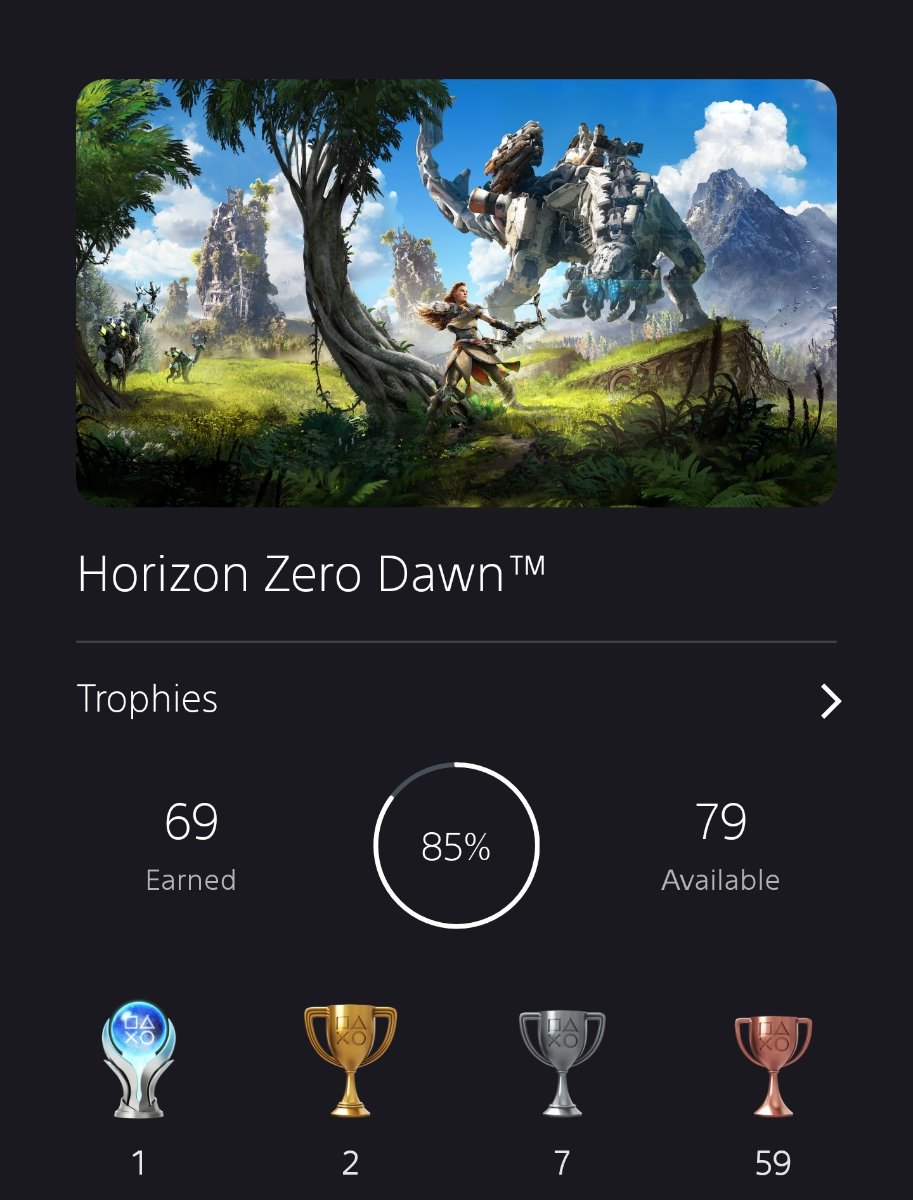Select the bronze trophy count 59
Screen dimensions: 913x1200
[773, 1163]
